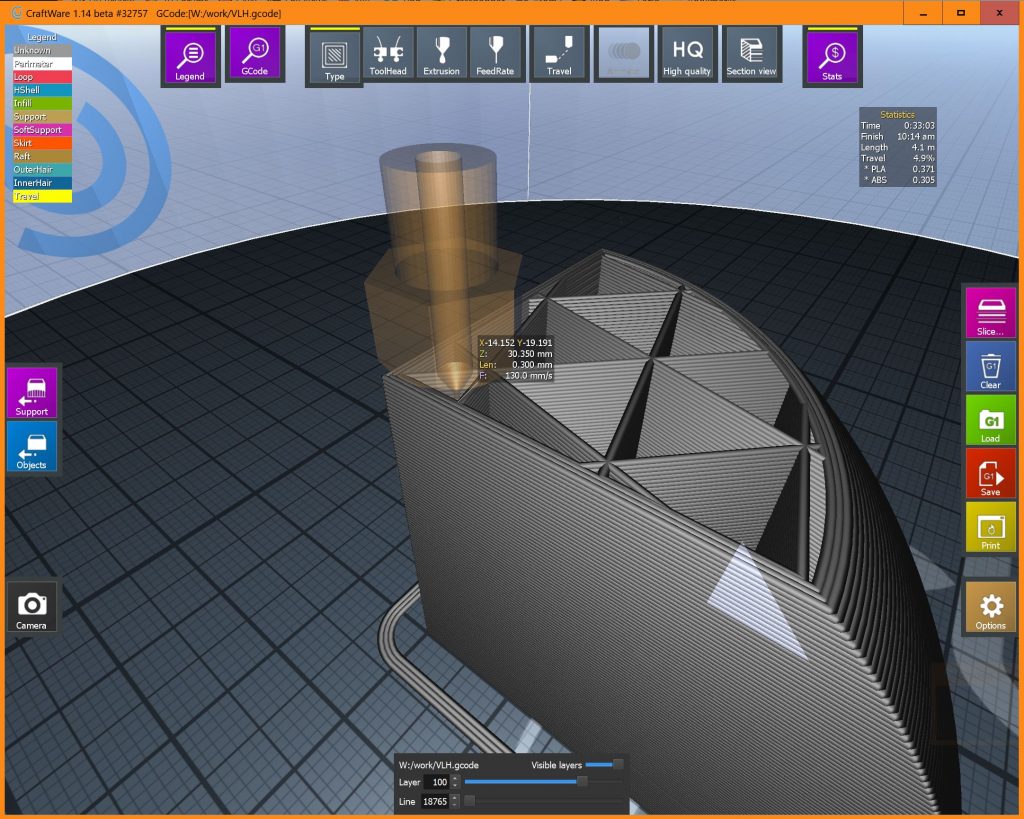
Task: Take a screenshot with Camera button
Action: point(31,607)
